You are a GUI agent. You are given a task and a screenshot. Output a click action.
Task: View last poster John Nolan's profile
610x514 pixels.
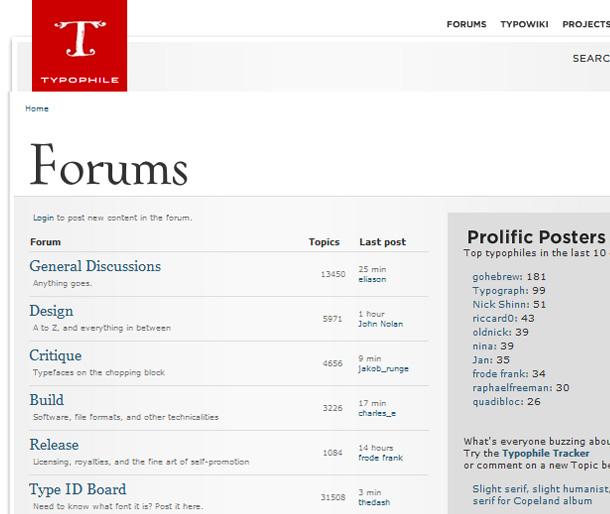[x=380, y=324]
